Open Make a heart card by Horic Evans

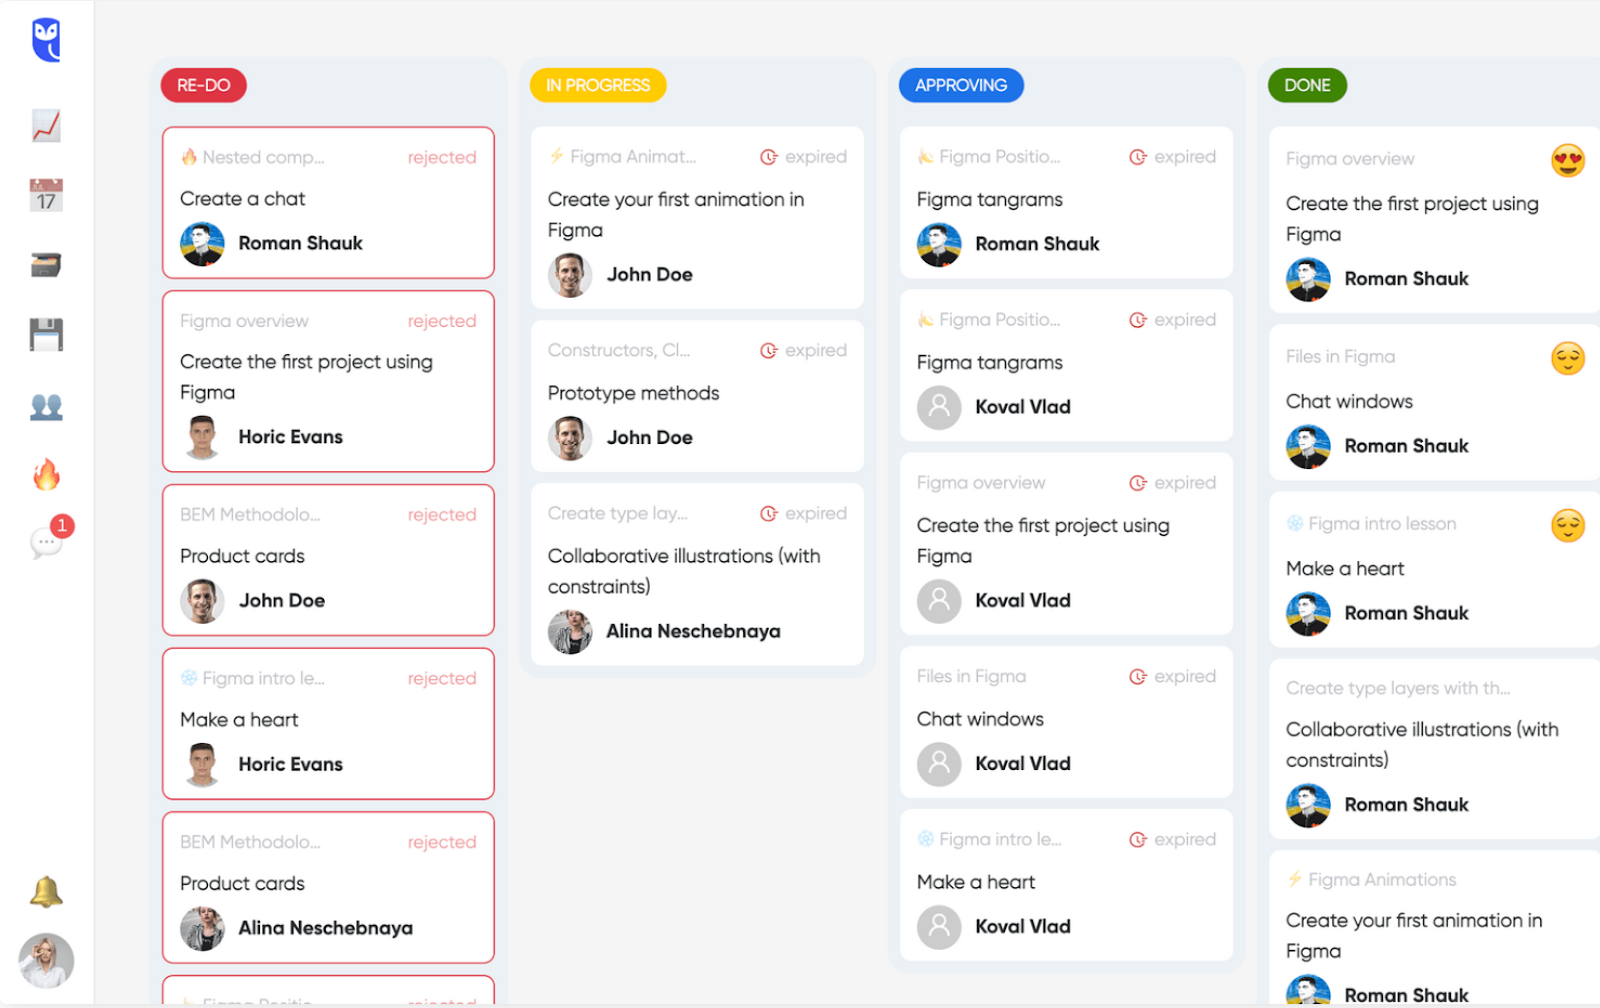click(328, 724)
